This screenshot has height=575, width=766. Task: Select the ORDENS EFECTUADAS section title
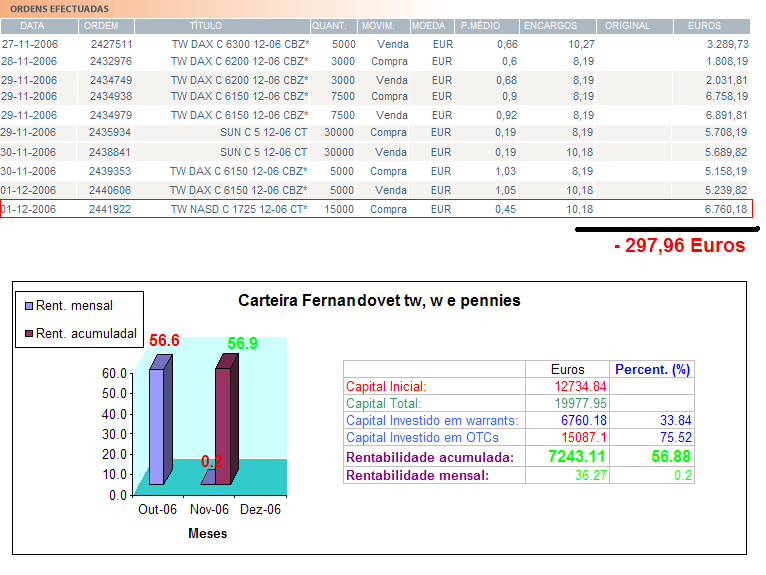[60, 9]
